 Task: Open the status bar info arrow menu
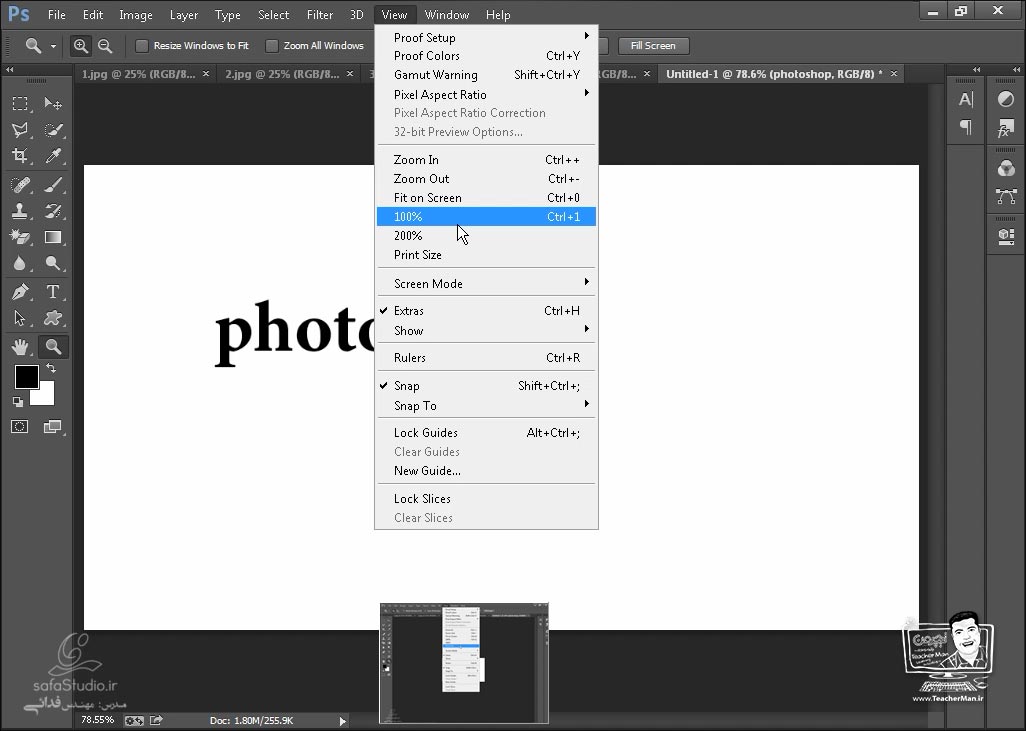[342, 721]
